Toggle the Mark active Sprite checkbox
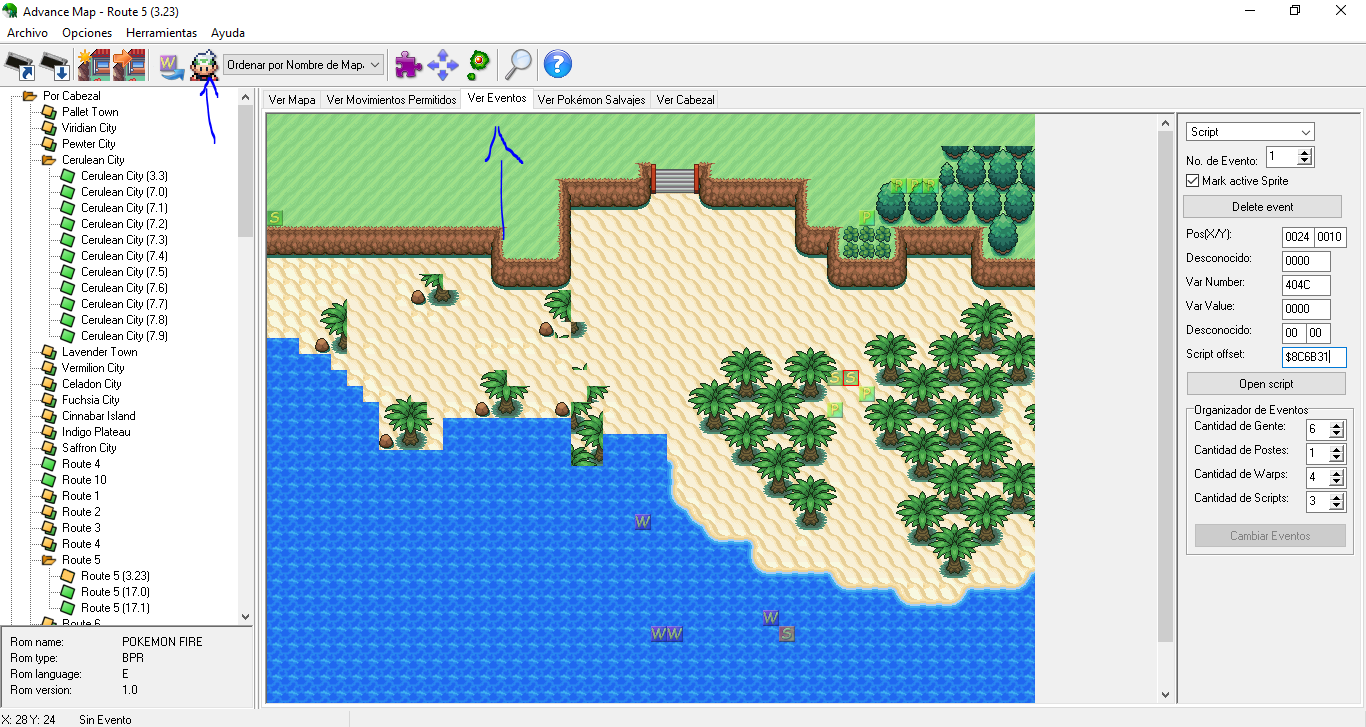The height and width of the screenshot is (727, 1366). (1192, 181)
